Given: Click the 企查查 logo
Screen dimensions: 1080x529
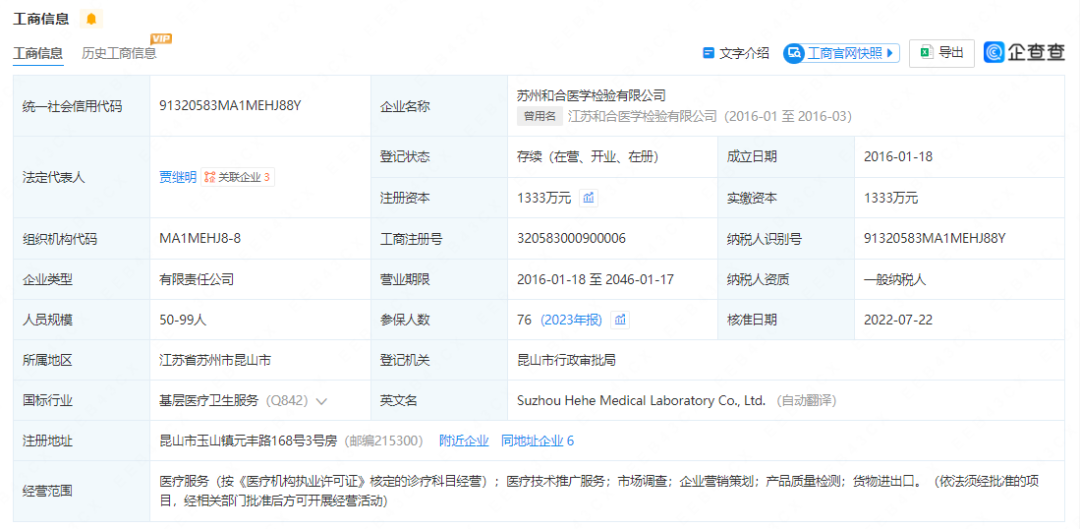Looking at the screenshot, I should 1024,52.
